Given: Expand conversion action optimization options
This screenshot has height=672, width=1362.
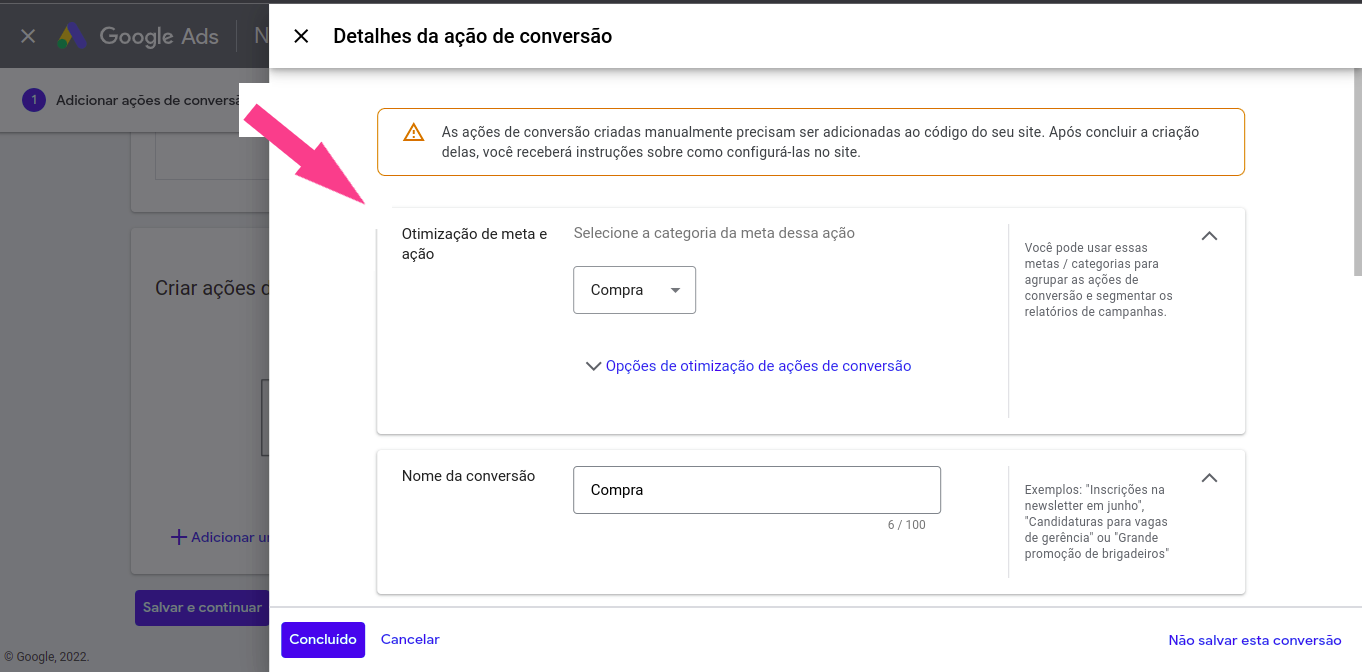Looking at the screenshot, I should pyautogui.click(x=748, y=366).
